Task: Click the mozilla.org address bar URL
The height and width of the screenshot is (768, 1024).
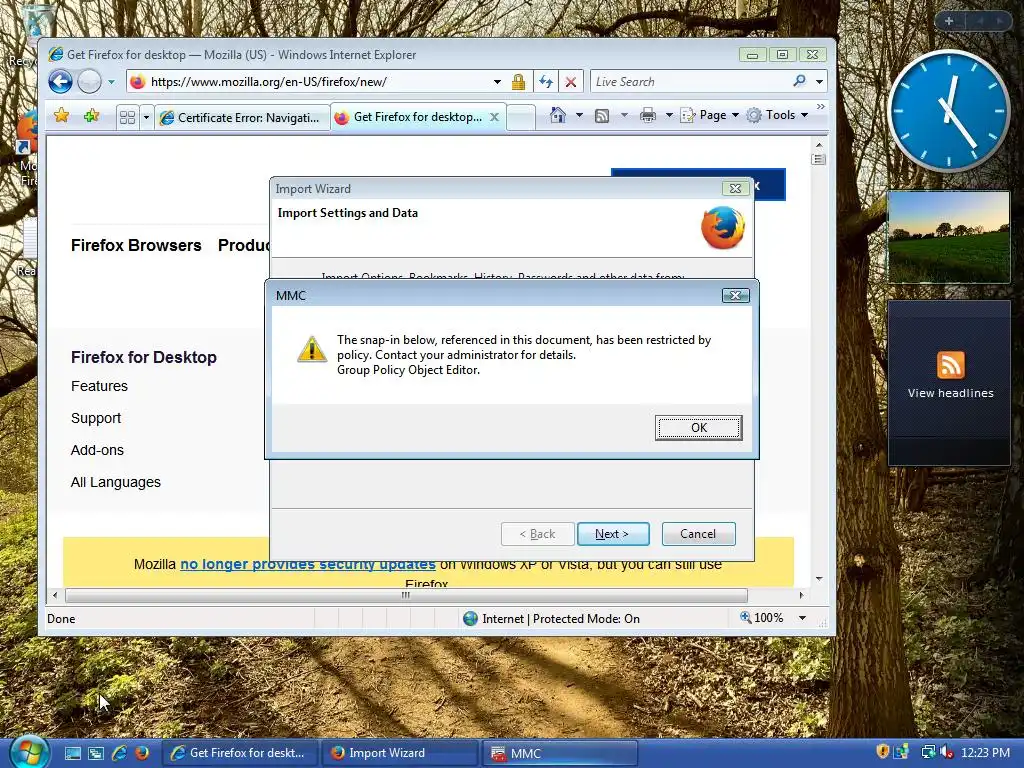Action: click(x=268, y=82)
